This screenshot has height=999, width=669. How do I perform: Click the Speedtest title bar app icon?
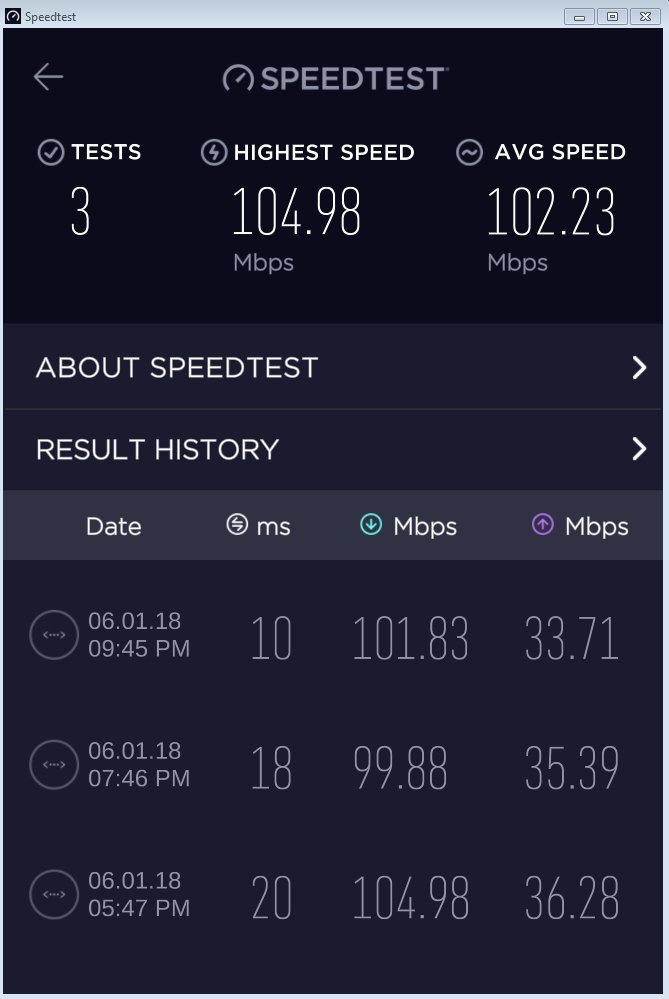[13, 16]
